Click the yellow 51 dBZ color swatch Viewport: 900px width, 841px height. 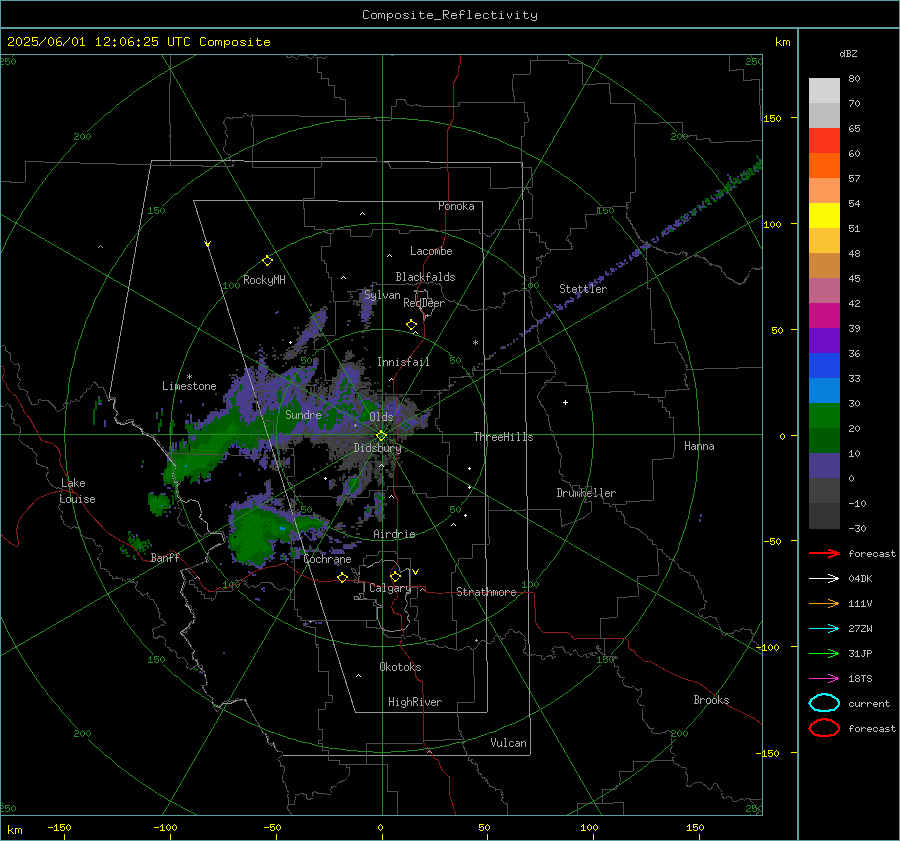824,215
